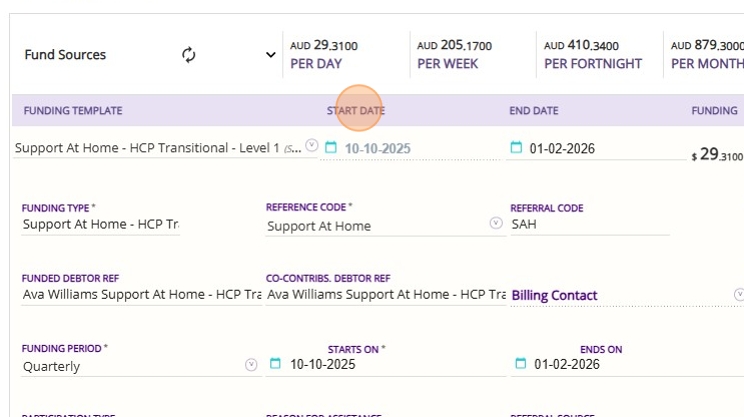Click the Start Date column header
This screenshot has height=417, width=744.
click(355, 111)
